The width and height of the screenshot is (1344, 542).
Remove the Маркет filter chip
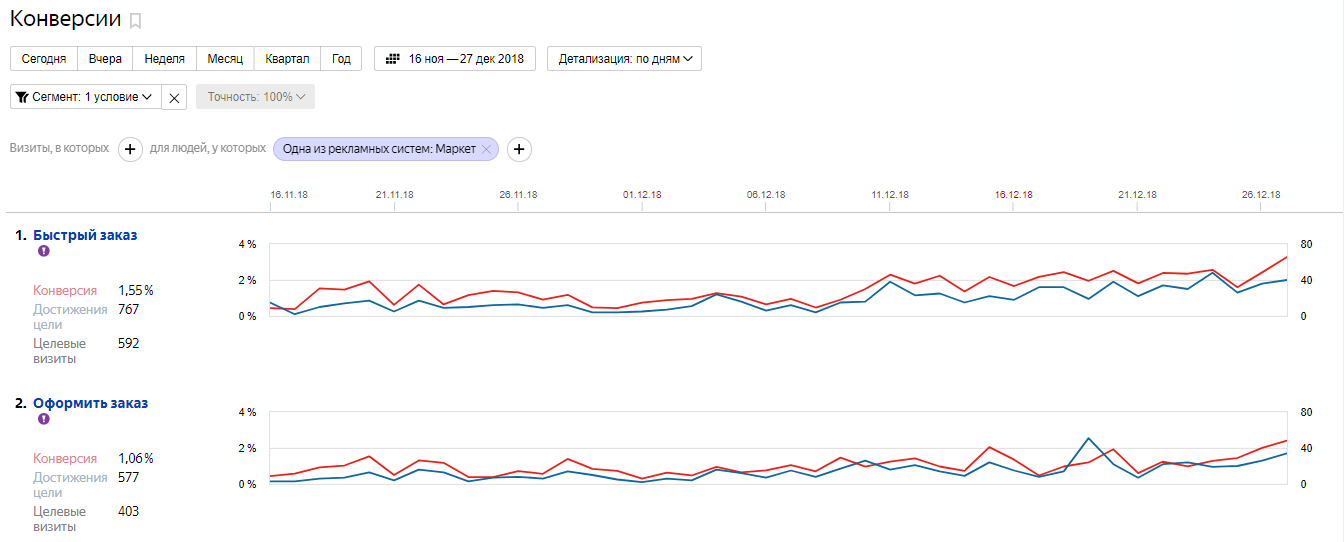point(486,149)
